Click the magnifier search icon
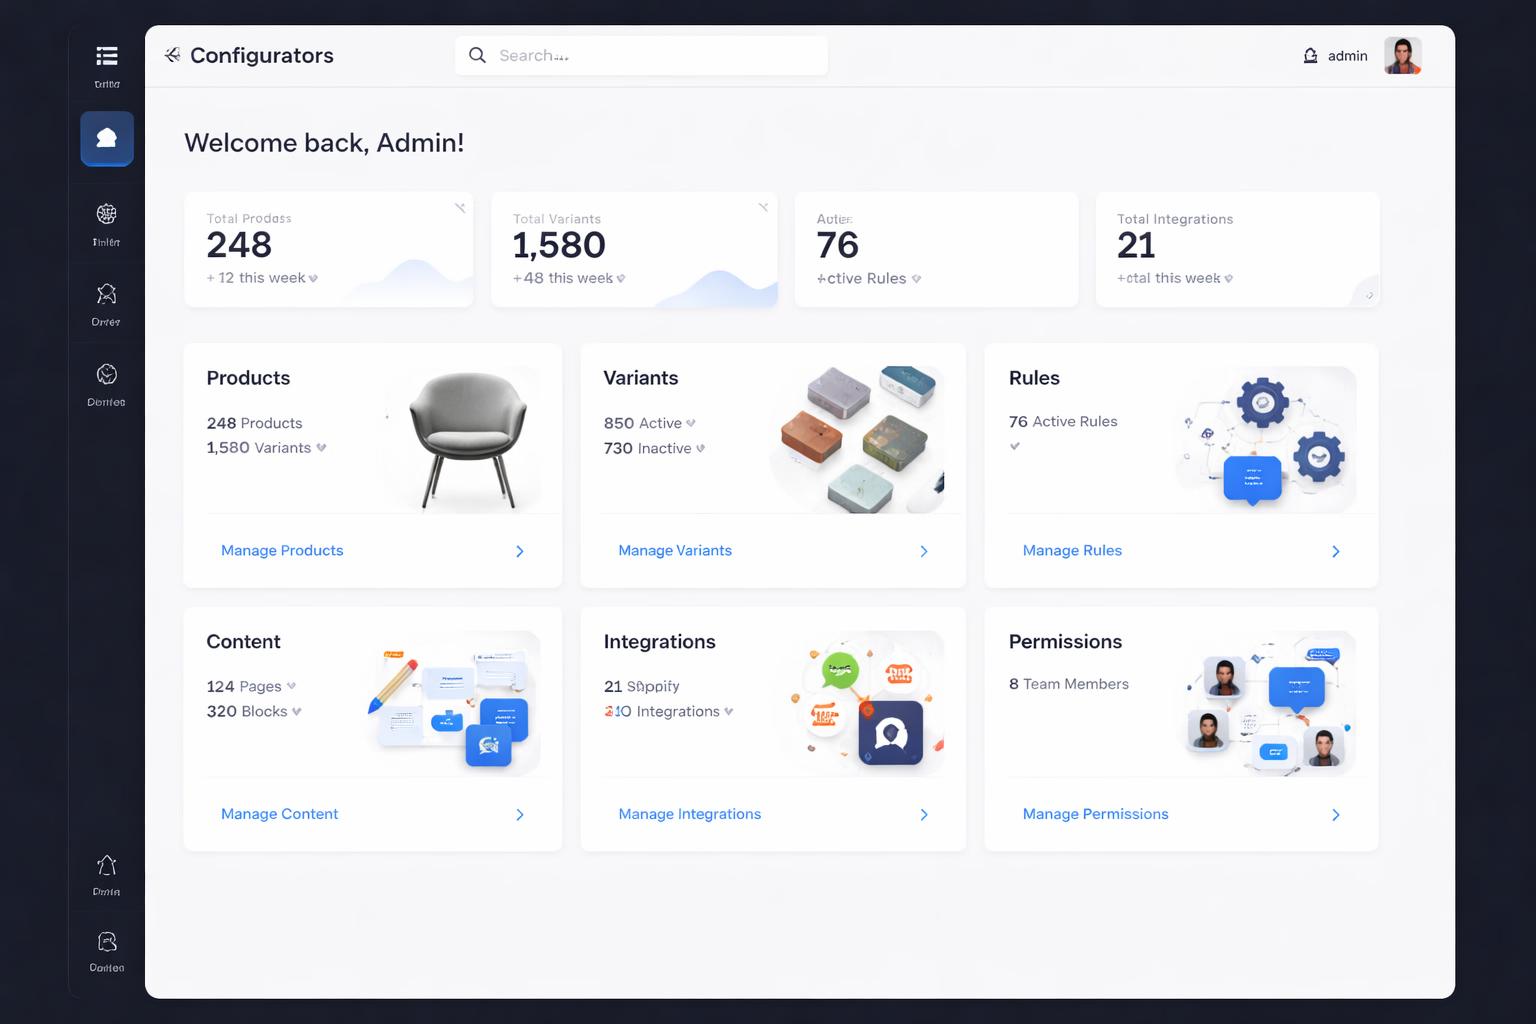This screenshot has width=1536, height=1024. pyautogui.click(x=478, y=55)
